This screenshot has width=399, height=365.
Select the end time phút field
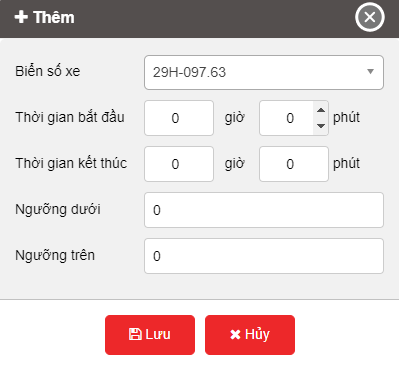(x=294, y=164)
